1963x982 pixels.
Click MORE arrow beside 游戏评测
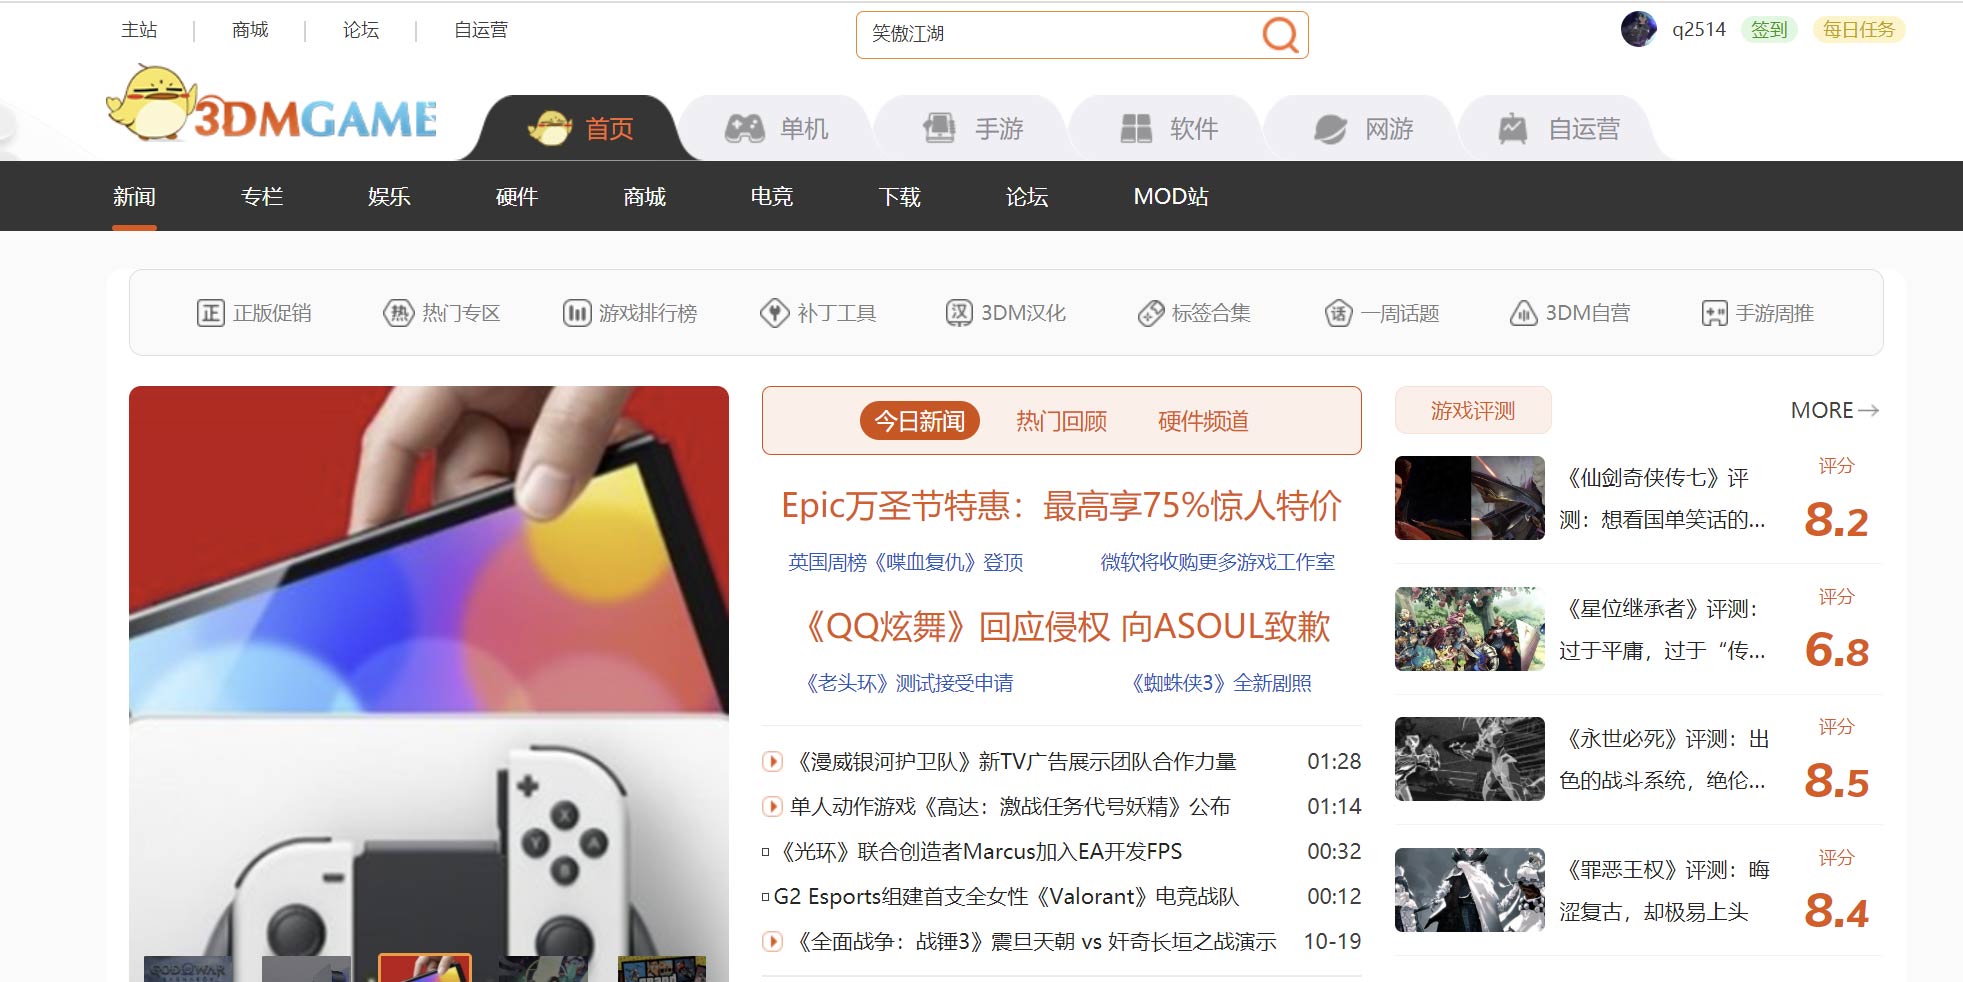[x=1833, y=410]
